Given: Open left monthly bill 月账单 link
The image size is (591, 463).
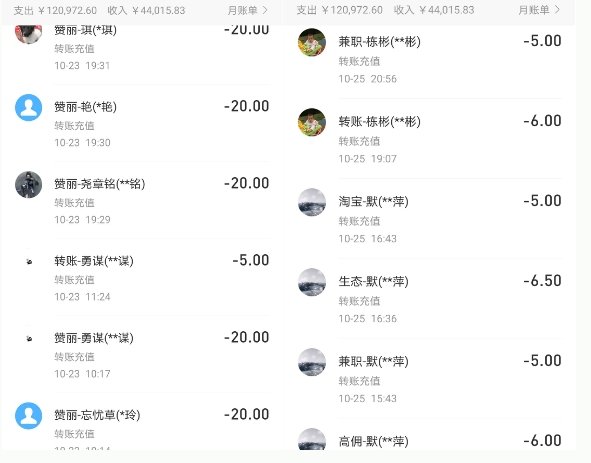Looking at the screenshot, I should point(247,10).
